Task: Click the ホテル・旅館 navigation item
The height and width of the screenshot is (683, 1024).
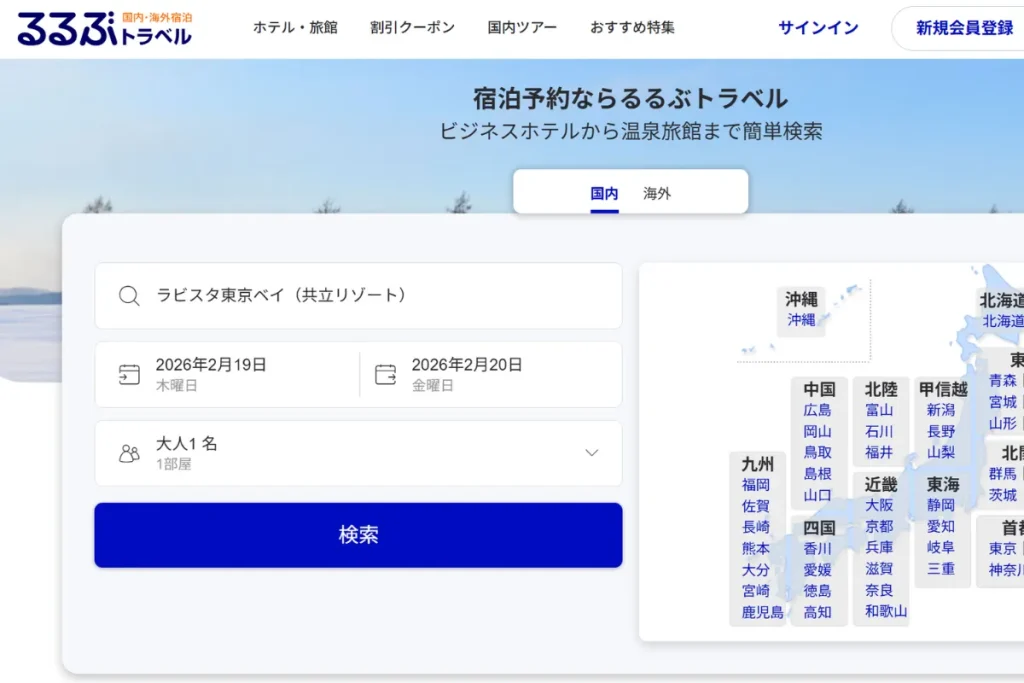Action: pos(295,29)
